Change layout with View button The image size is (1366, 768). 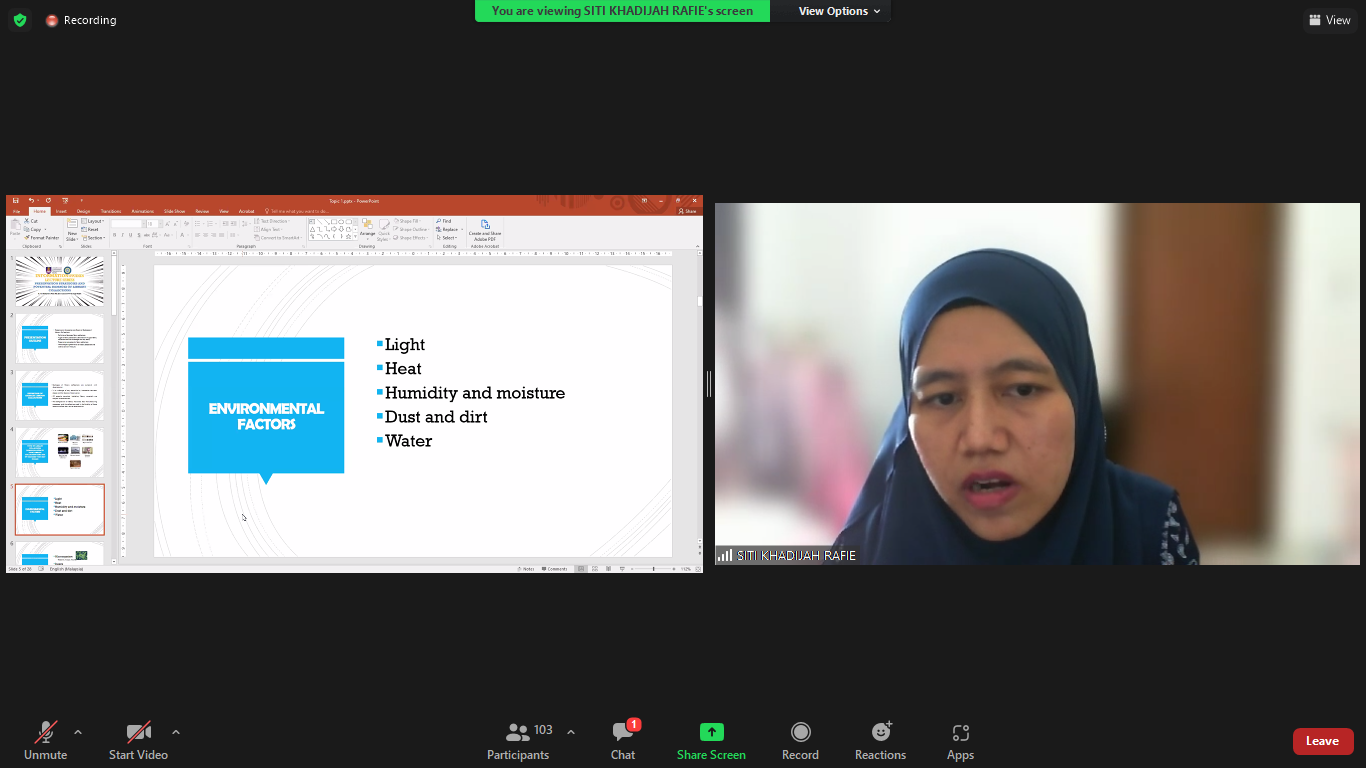1330,20
